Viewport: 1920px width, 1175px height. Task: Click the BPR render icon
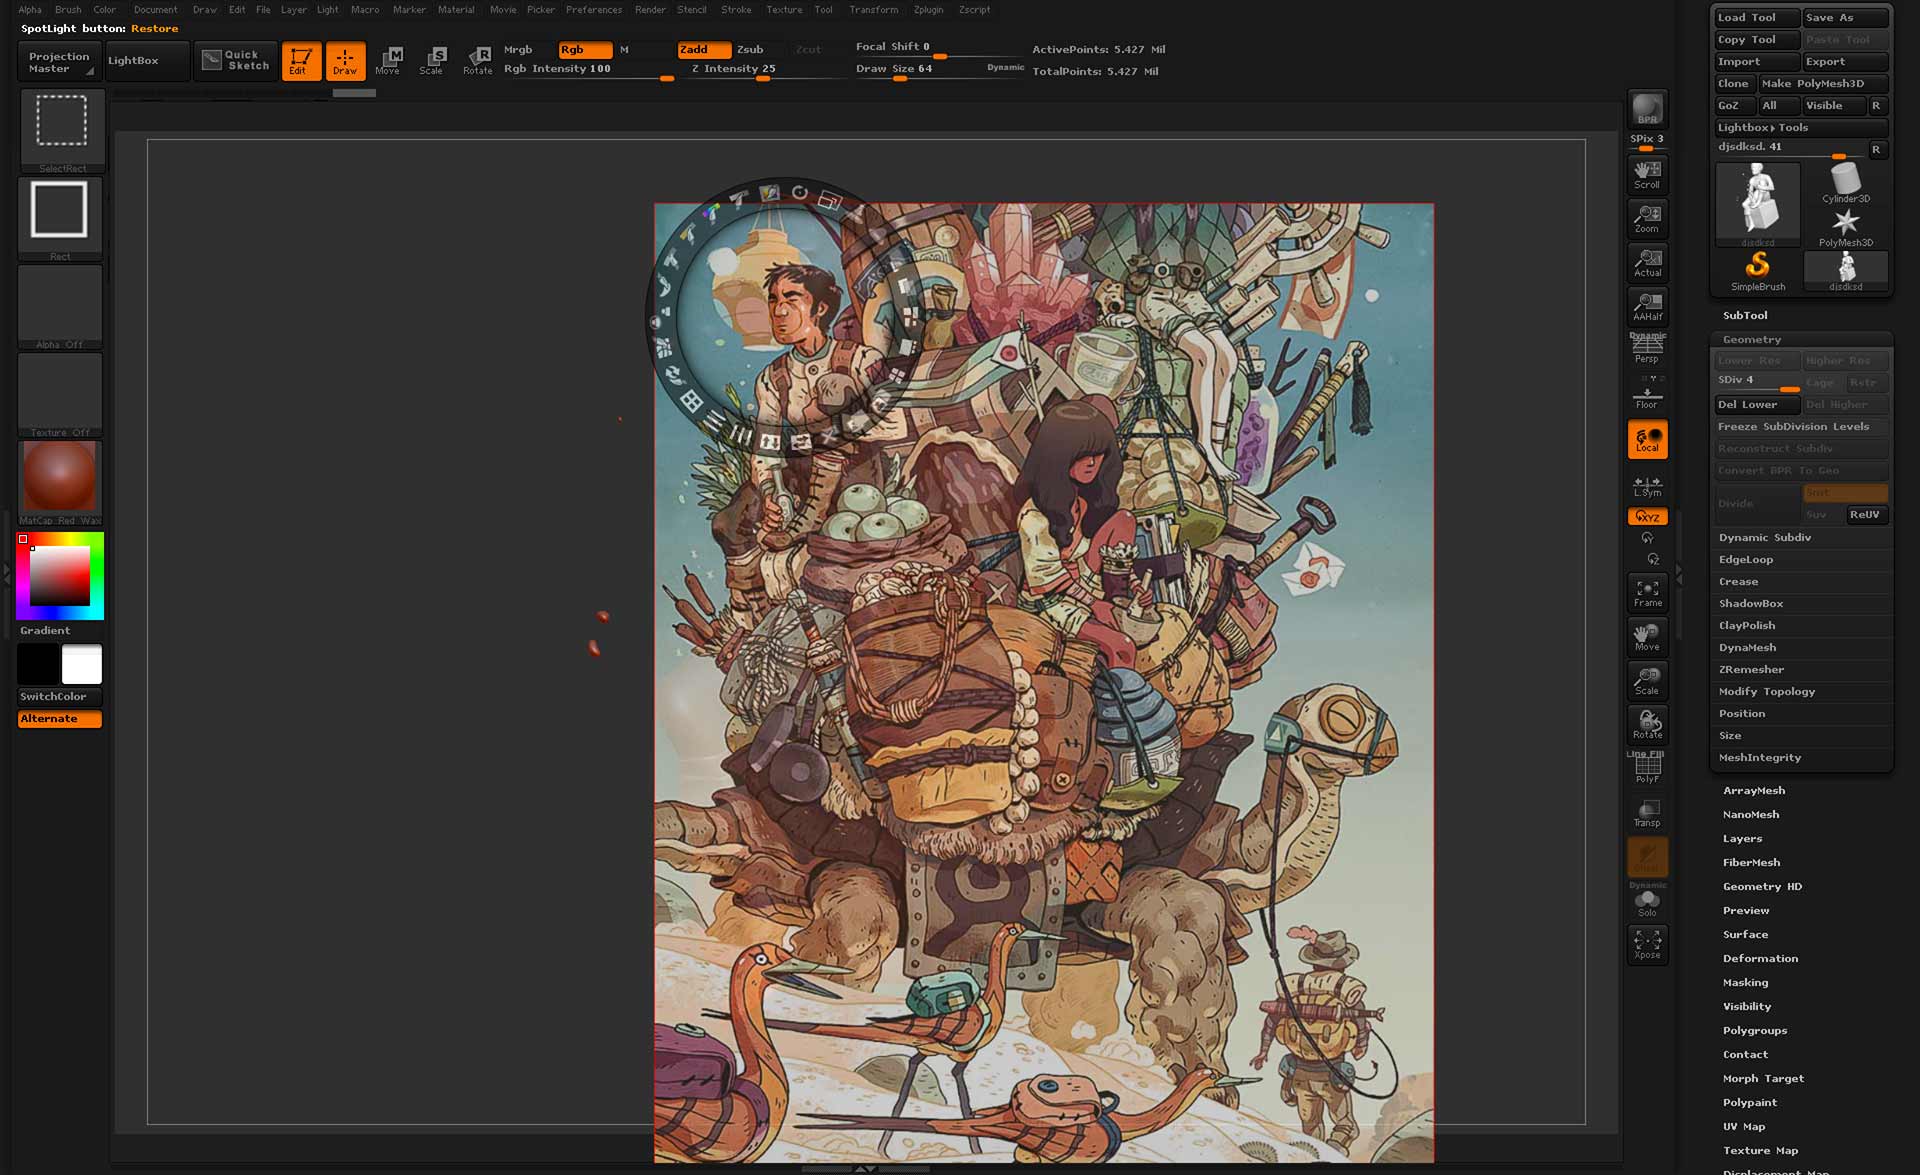[x=1647, y=108]
